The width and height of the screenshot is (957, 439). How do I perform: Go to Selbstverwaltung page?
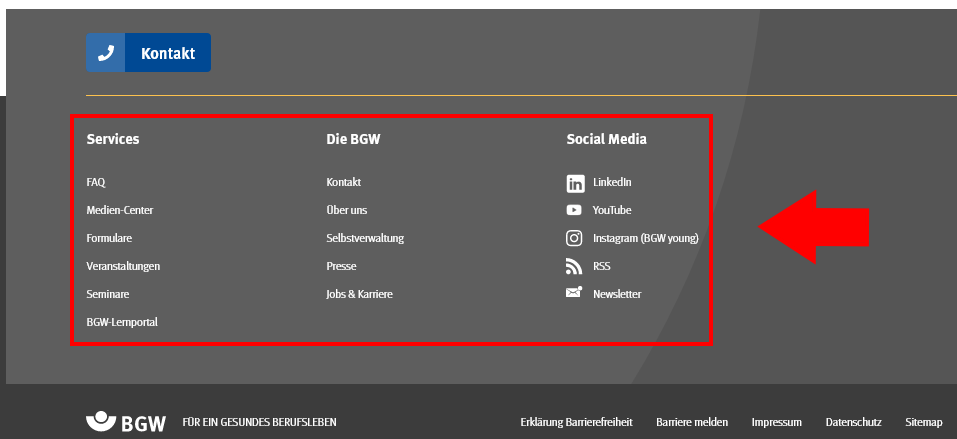tap(365, 238)
